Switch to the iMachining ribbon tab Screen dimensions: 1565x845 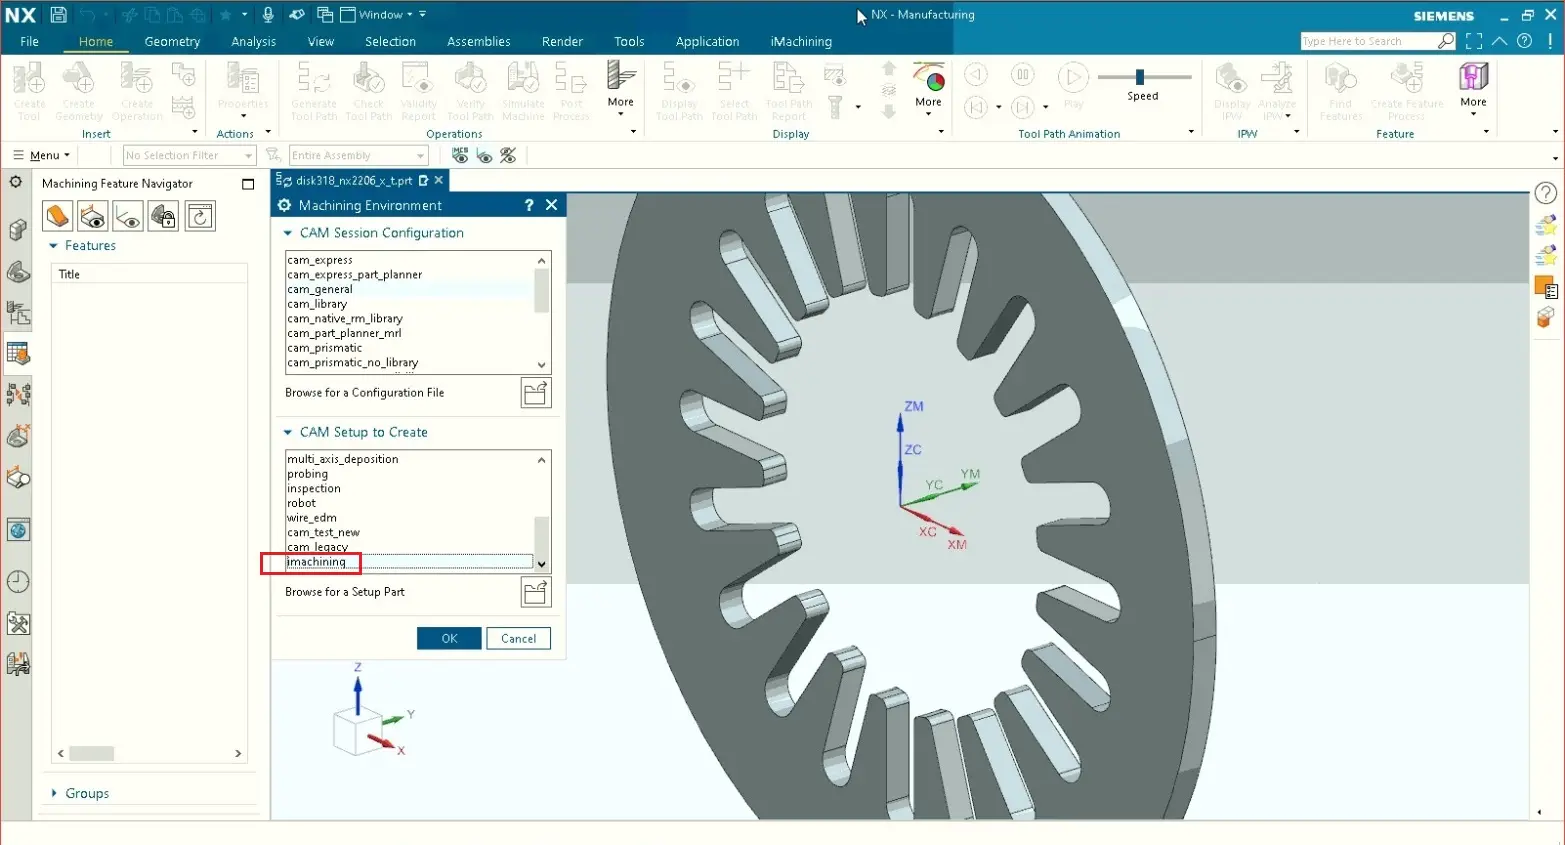pyautogui.click(x=801, y=41)
